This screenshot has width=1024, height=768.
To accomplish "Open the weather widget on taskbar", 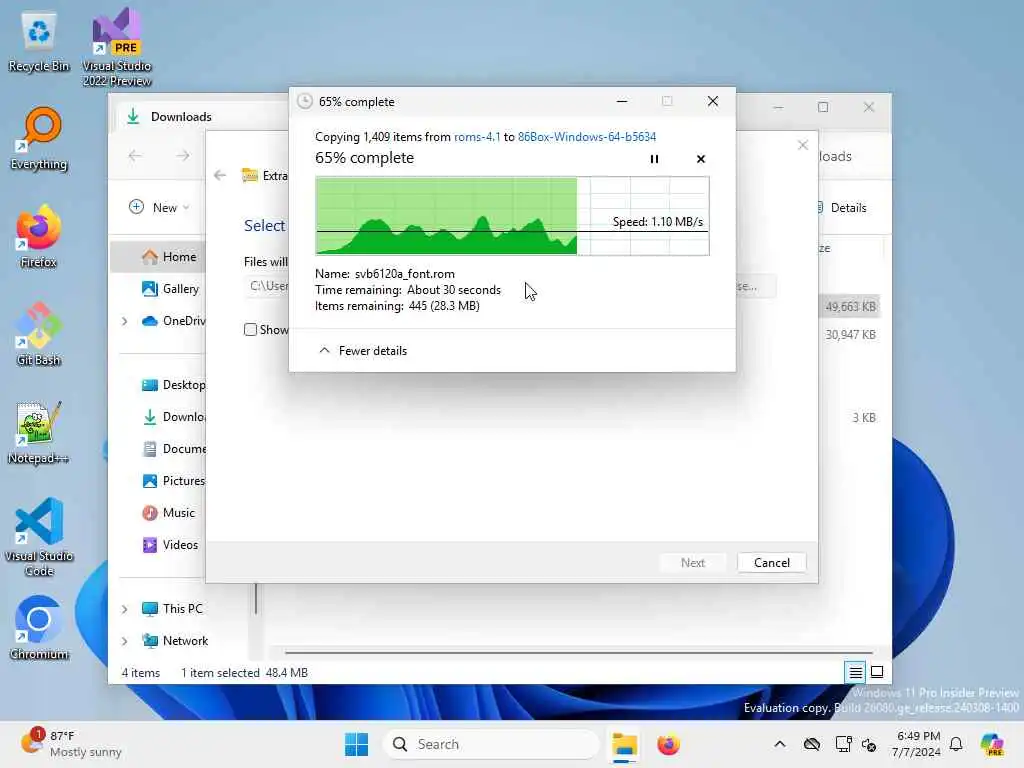I will click(71, 744).
